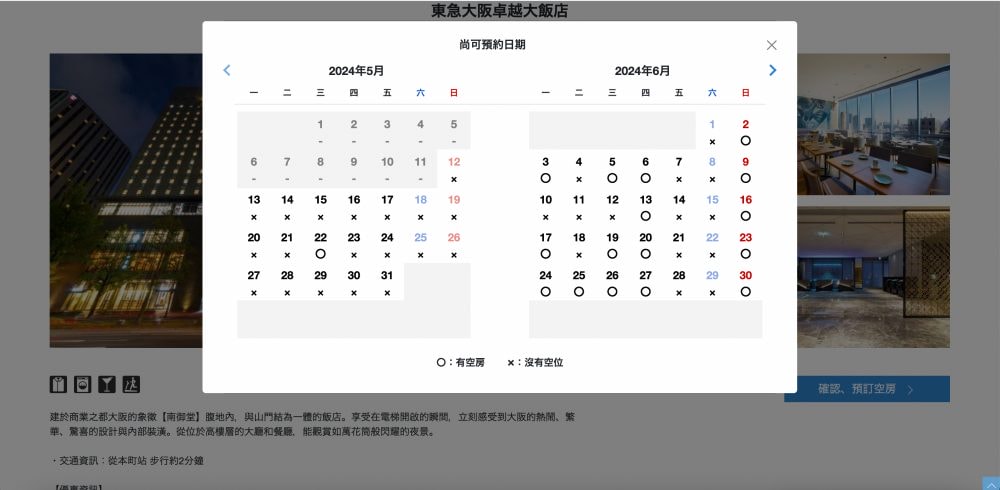The width and height of the screenshot is (1000, 490).
Task: Select June 24 available date
Action: click(545, 283)
